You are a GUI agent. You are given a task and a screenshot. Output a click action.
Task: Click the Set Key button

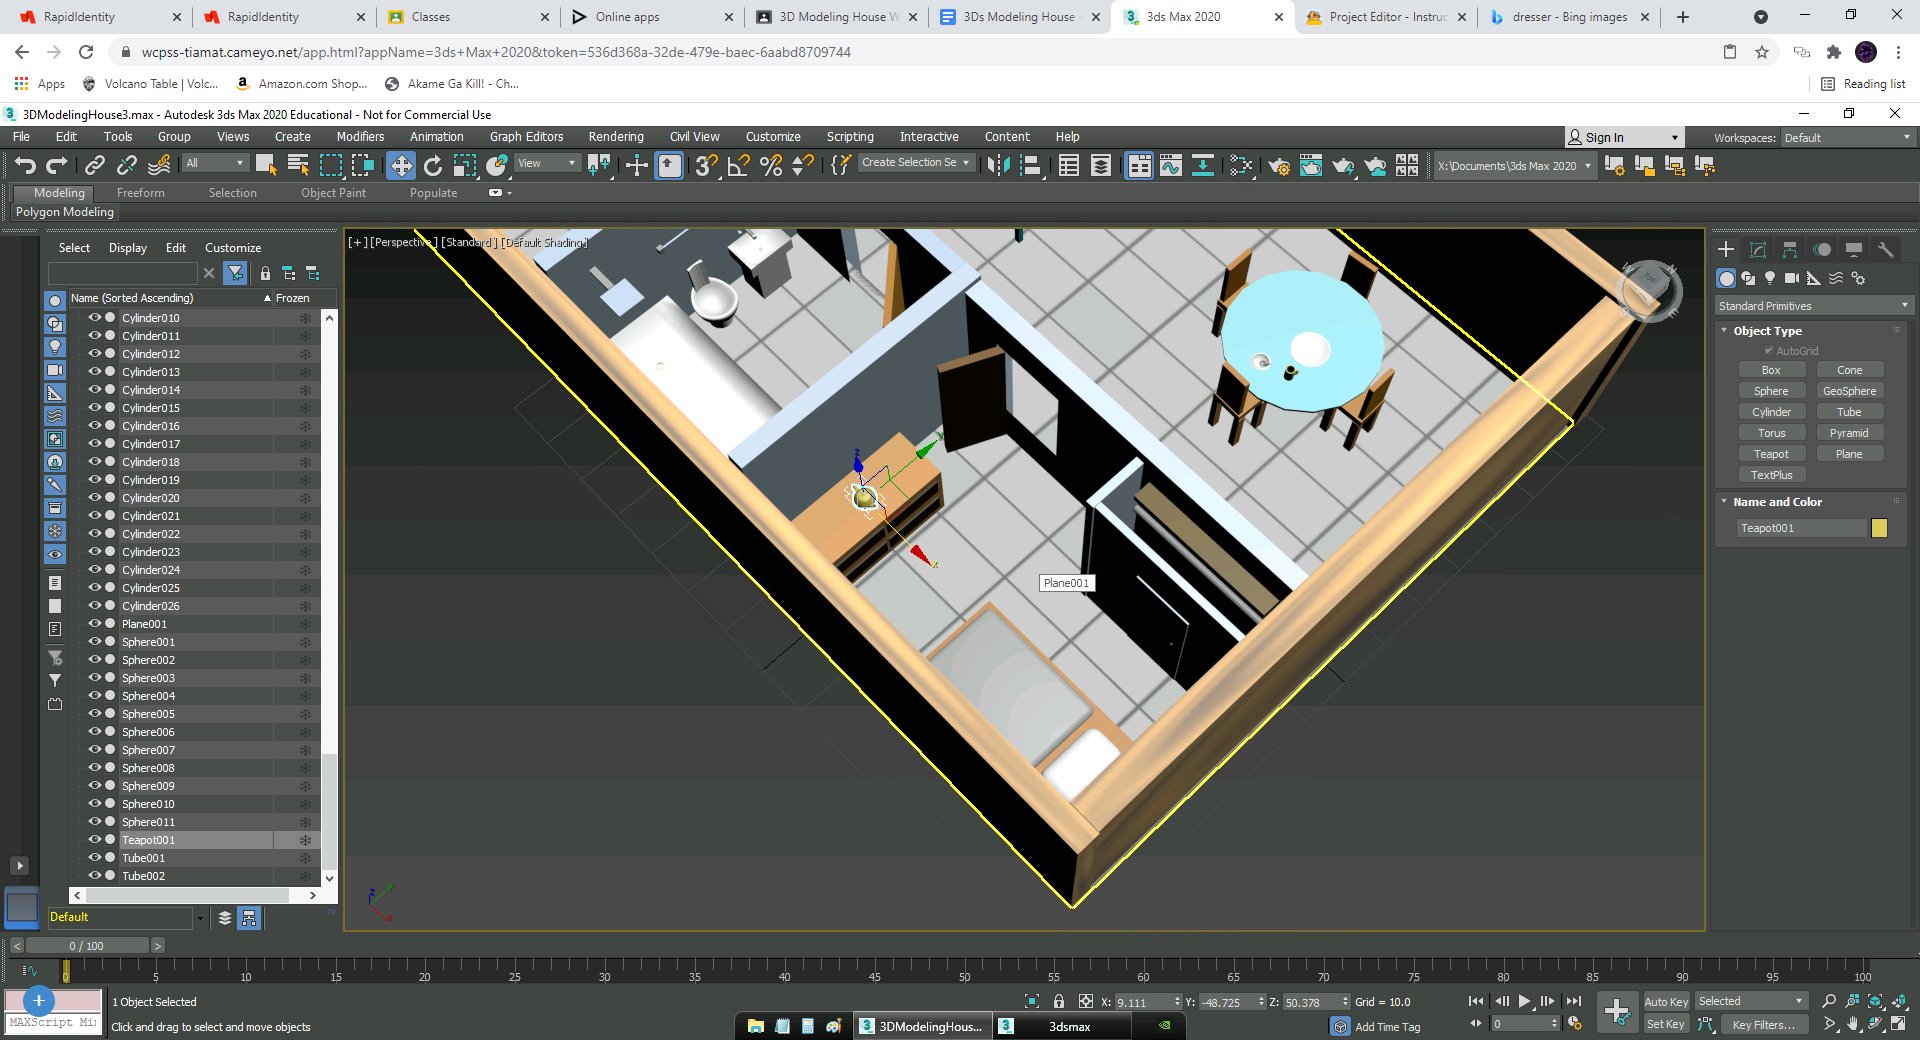1665,1023
